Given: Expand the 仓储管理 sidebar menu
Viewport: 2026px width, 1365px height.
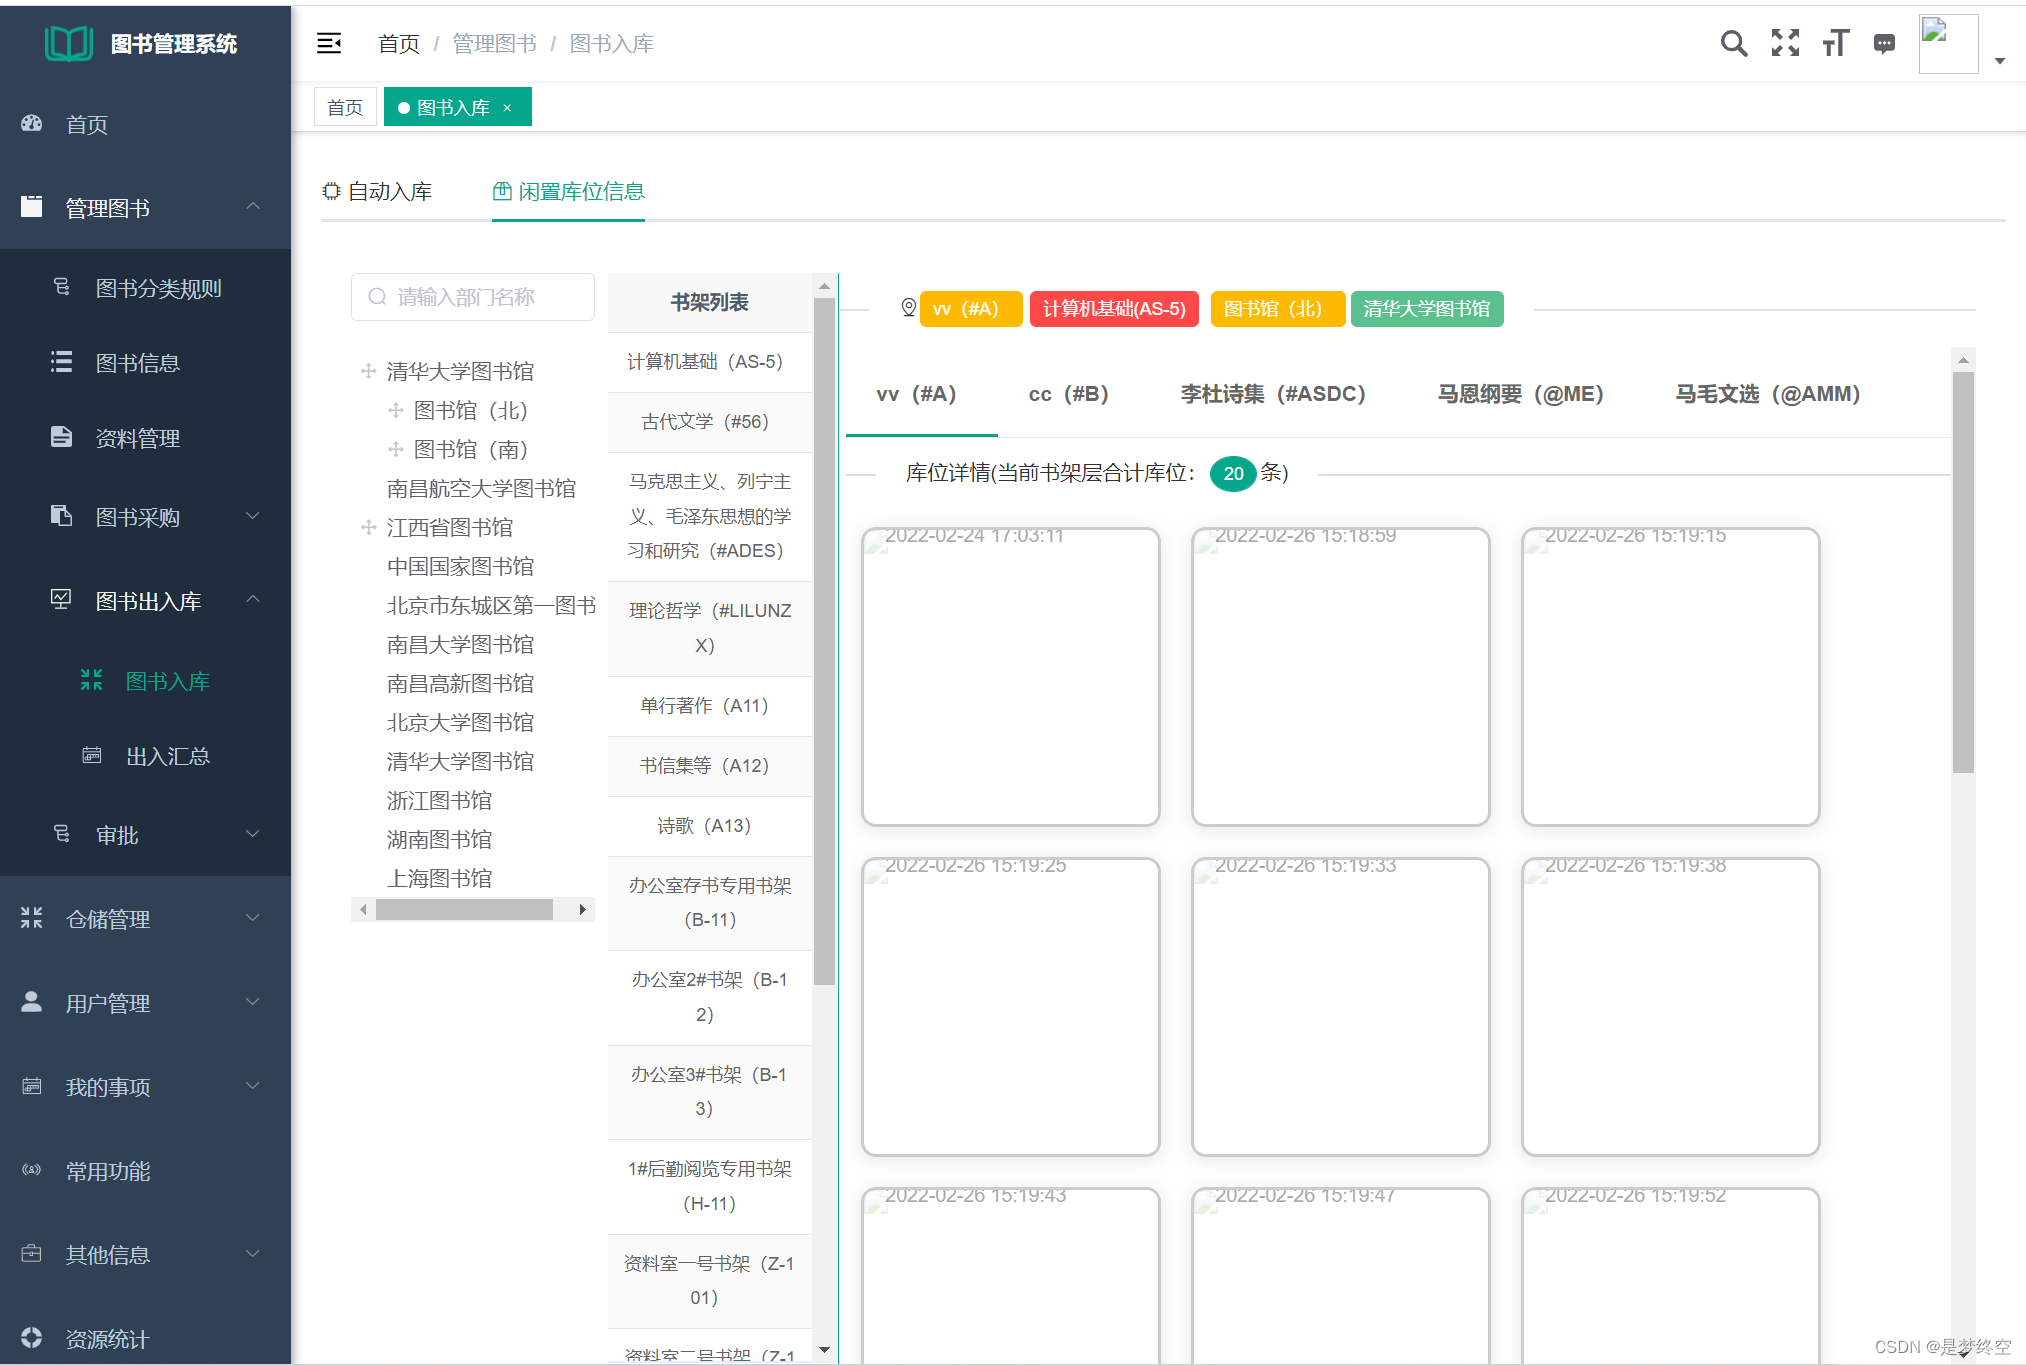Looking at the screenshot, I should [252, 918].
